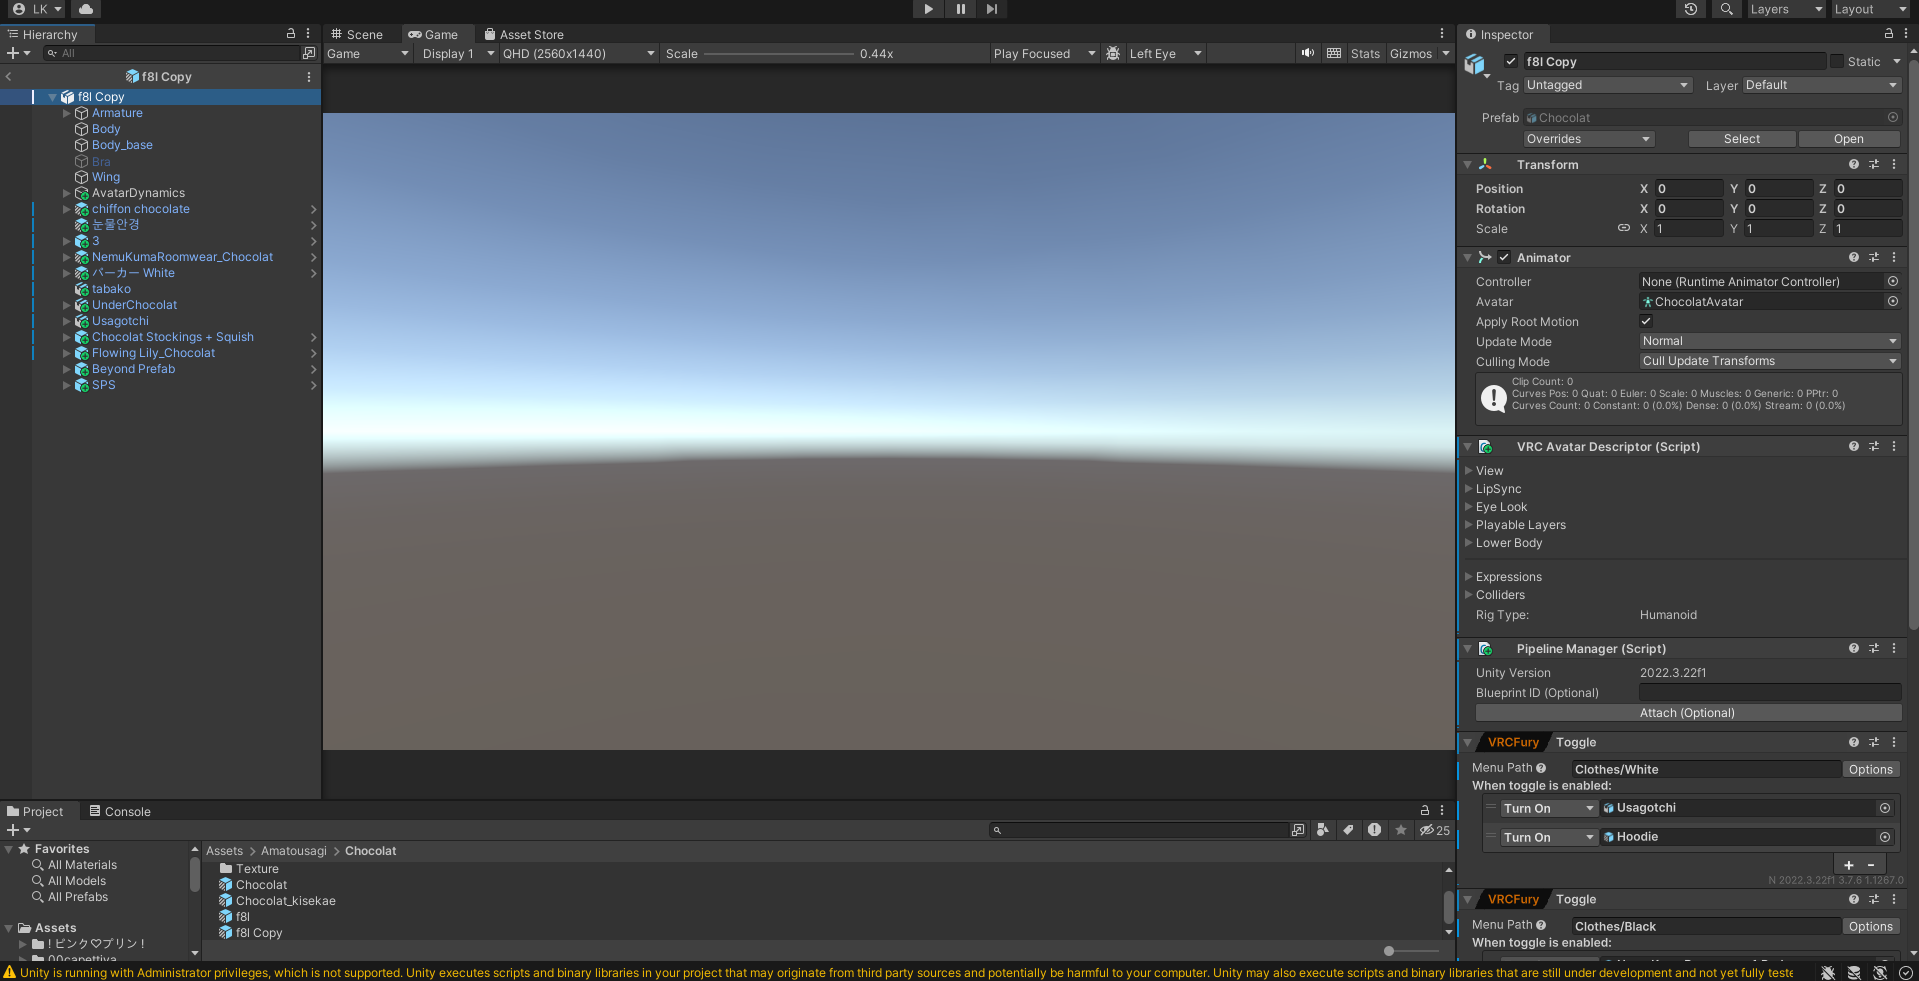Open the f8l Copy game object icon in Inspector
This screenshot has width=1919, height=981.
click(x=1476, y=65)
